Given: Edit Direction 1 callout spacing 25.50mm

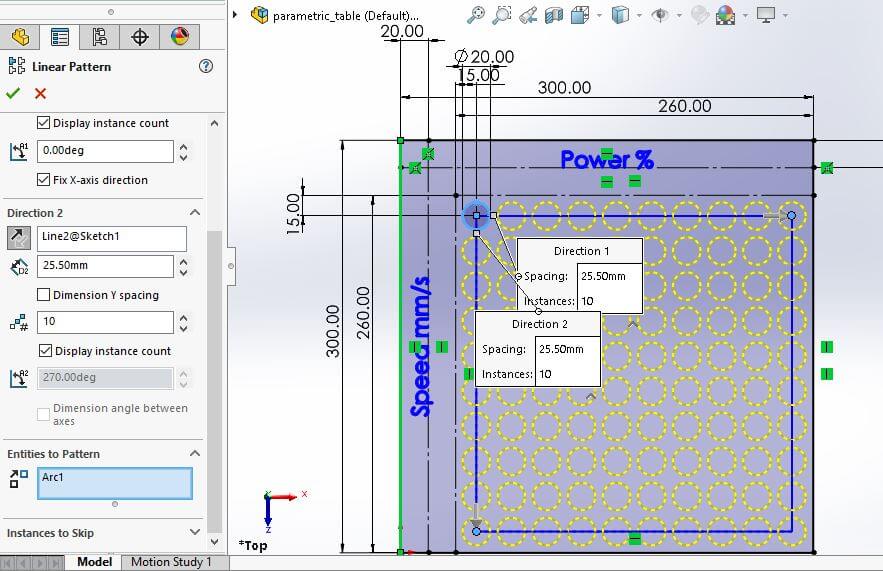Looking at the screenshot, I should (x=609, y=276).
